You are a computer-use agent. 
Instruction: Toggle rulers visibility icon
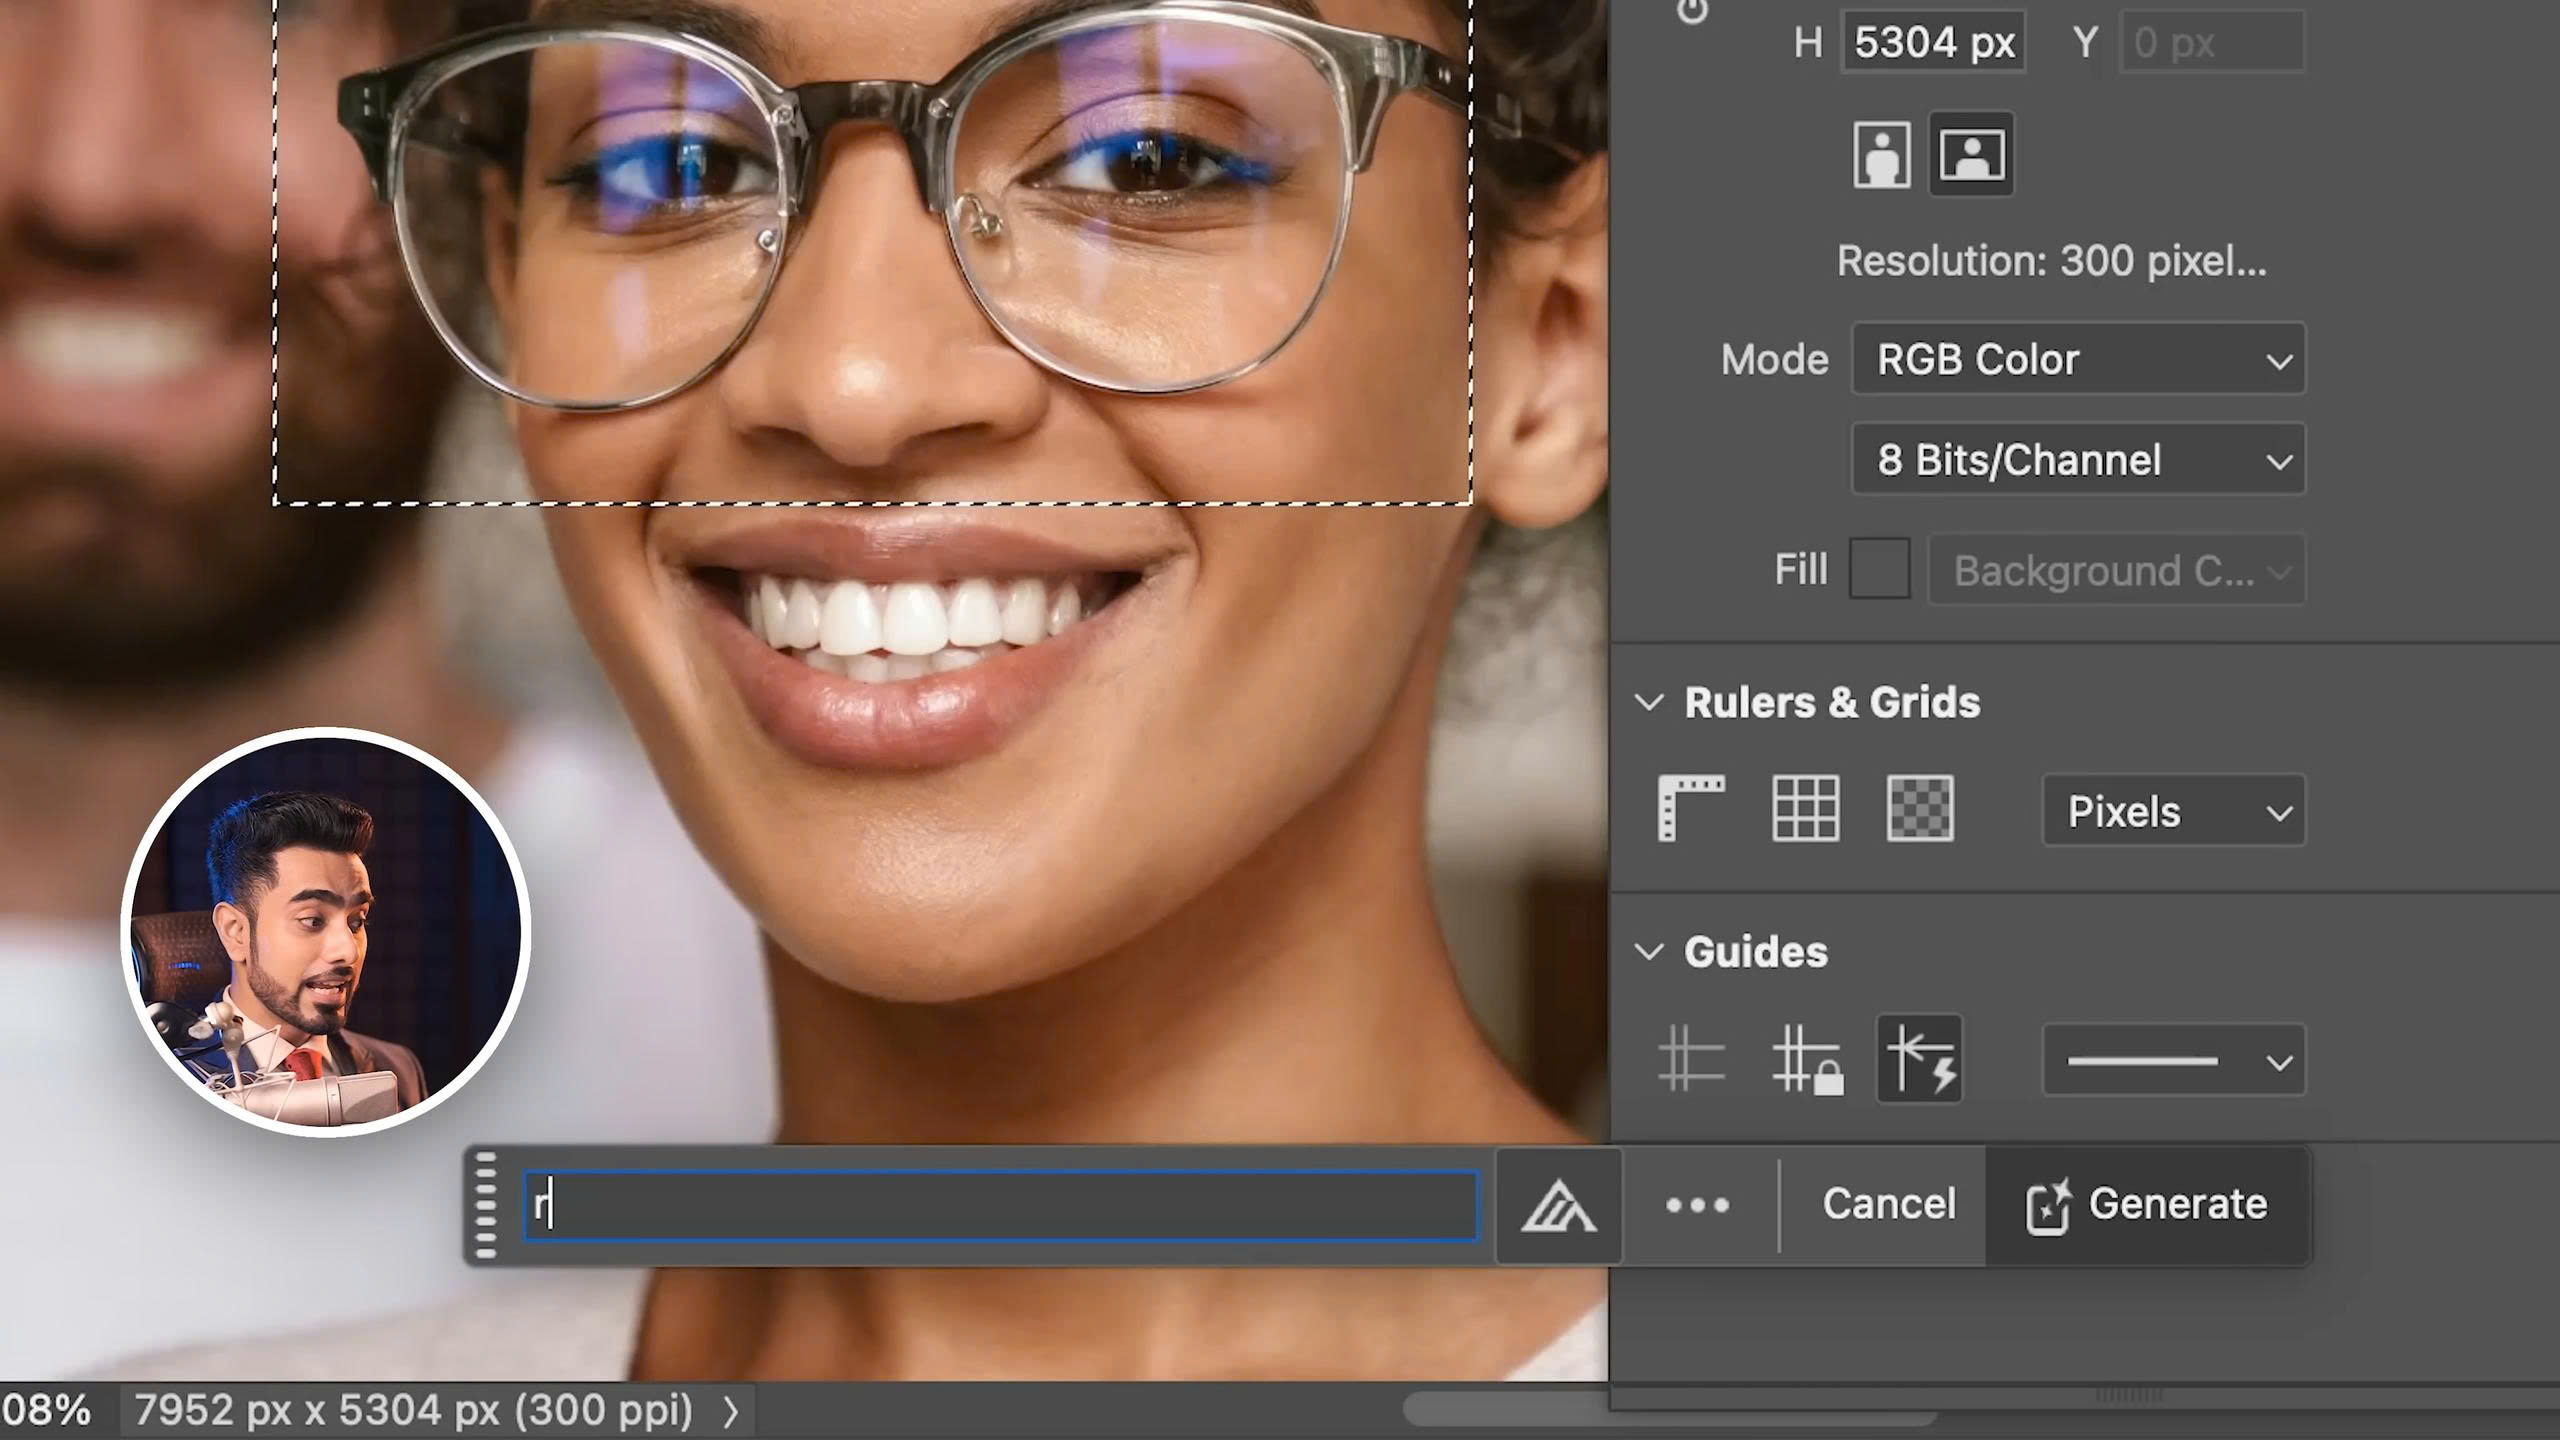point(1691,808)
